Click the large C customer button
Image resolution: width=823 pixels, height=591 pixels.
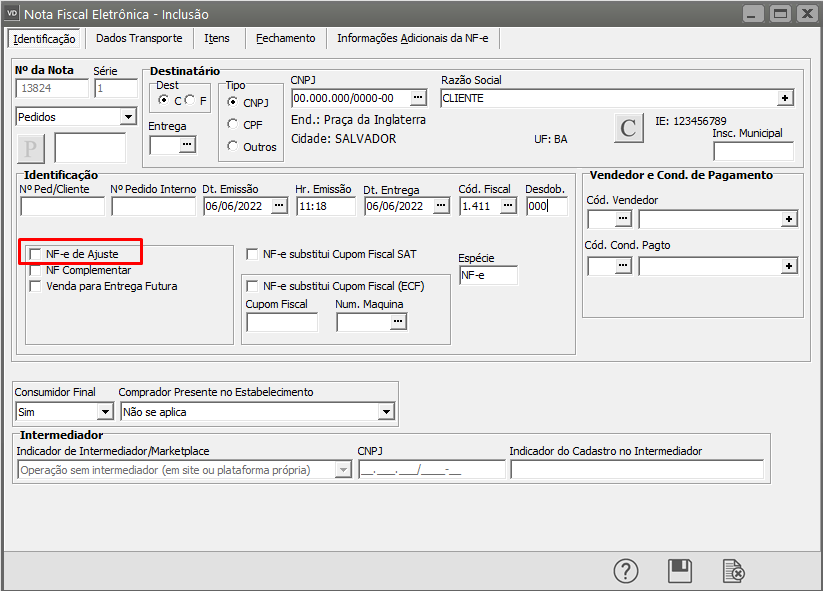(628, 128)
